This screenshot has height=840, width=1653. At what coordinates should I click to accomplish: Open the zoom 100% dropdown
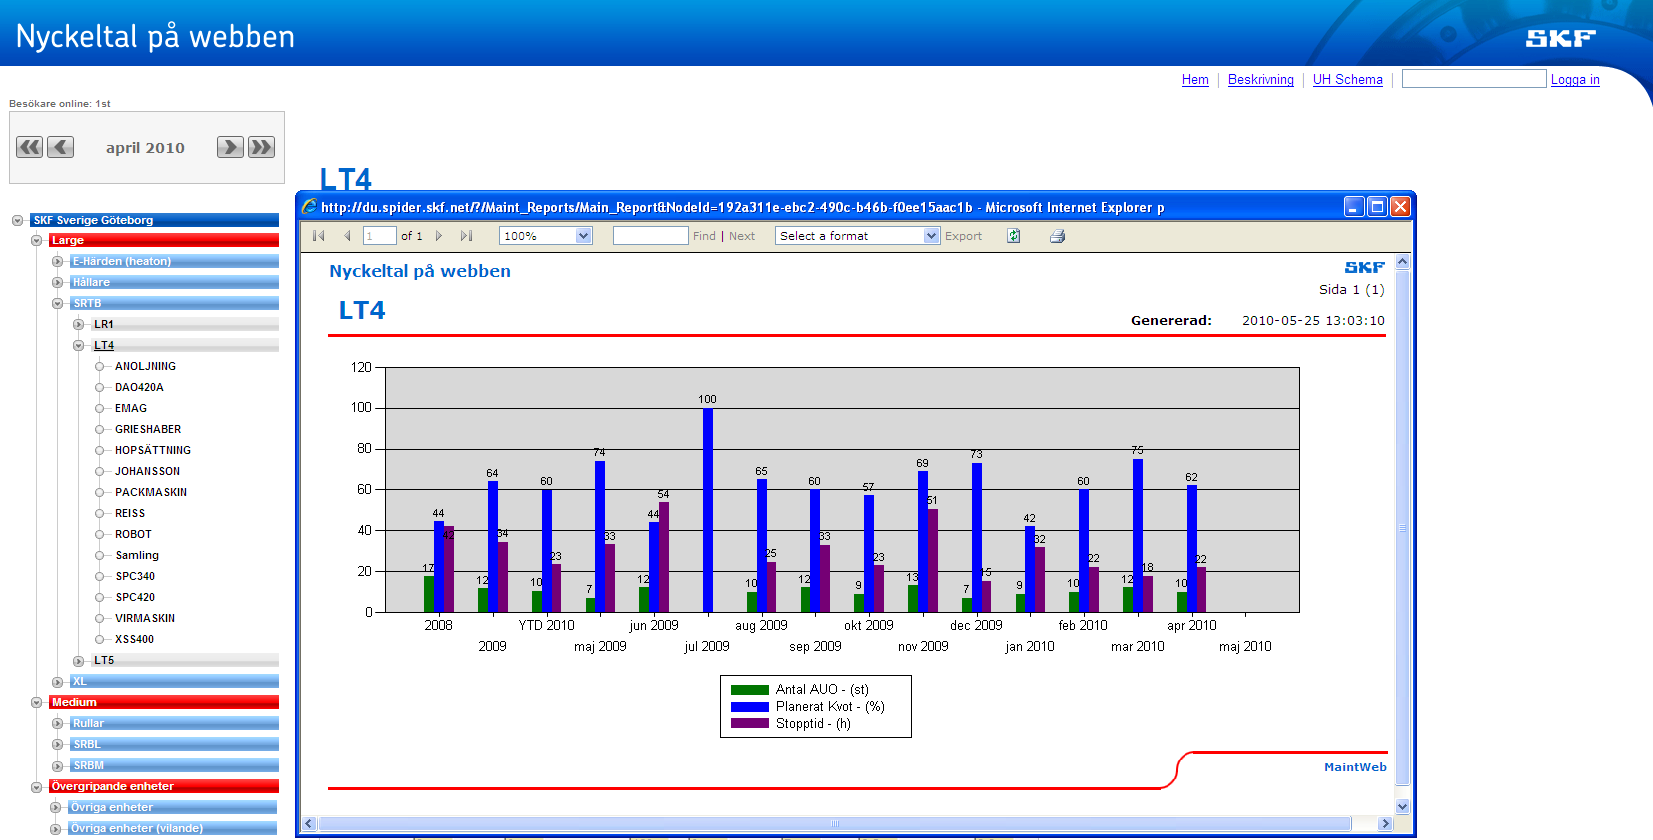[x=585, y=236]
